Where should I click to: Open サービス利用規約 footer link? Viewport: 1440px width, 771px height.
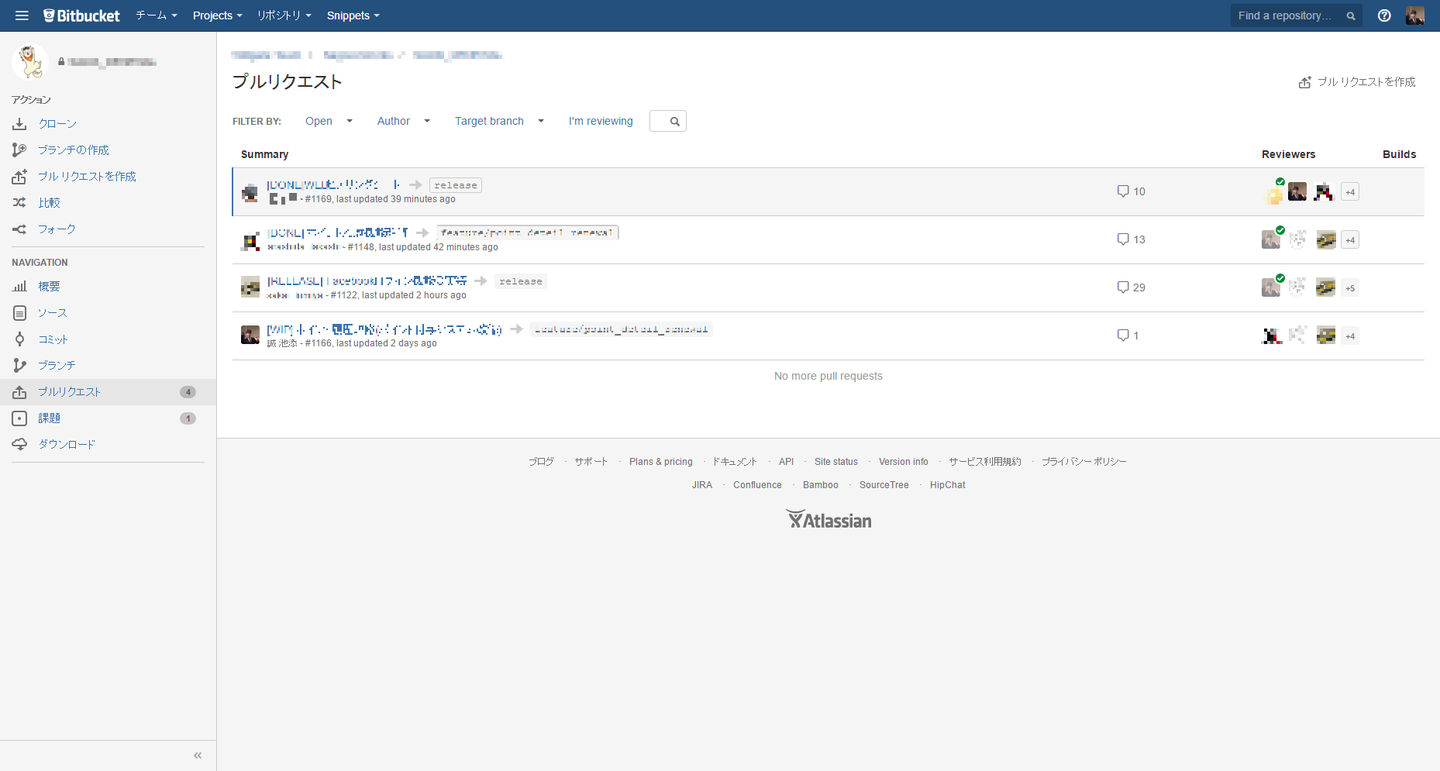(x=985, y=462)
